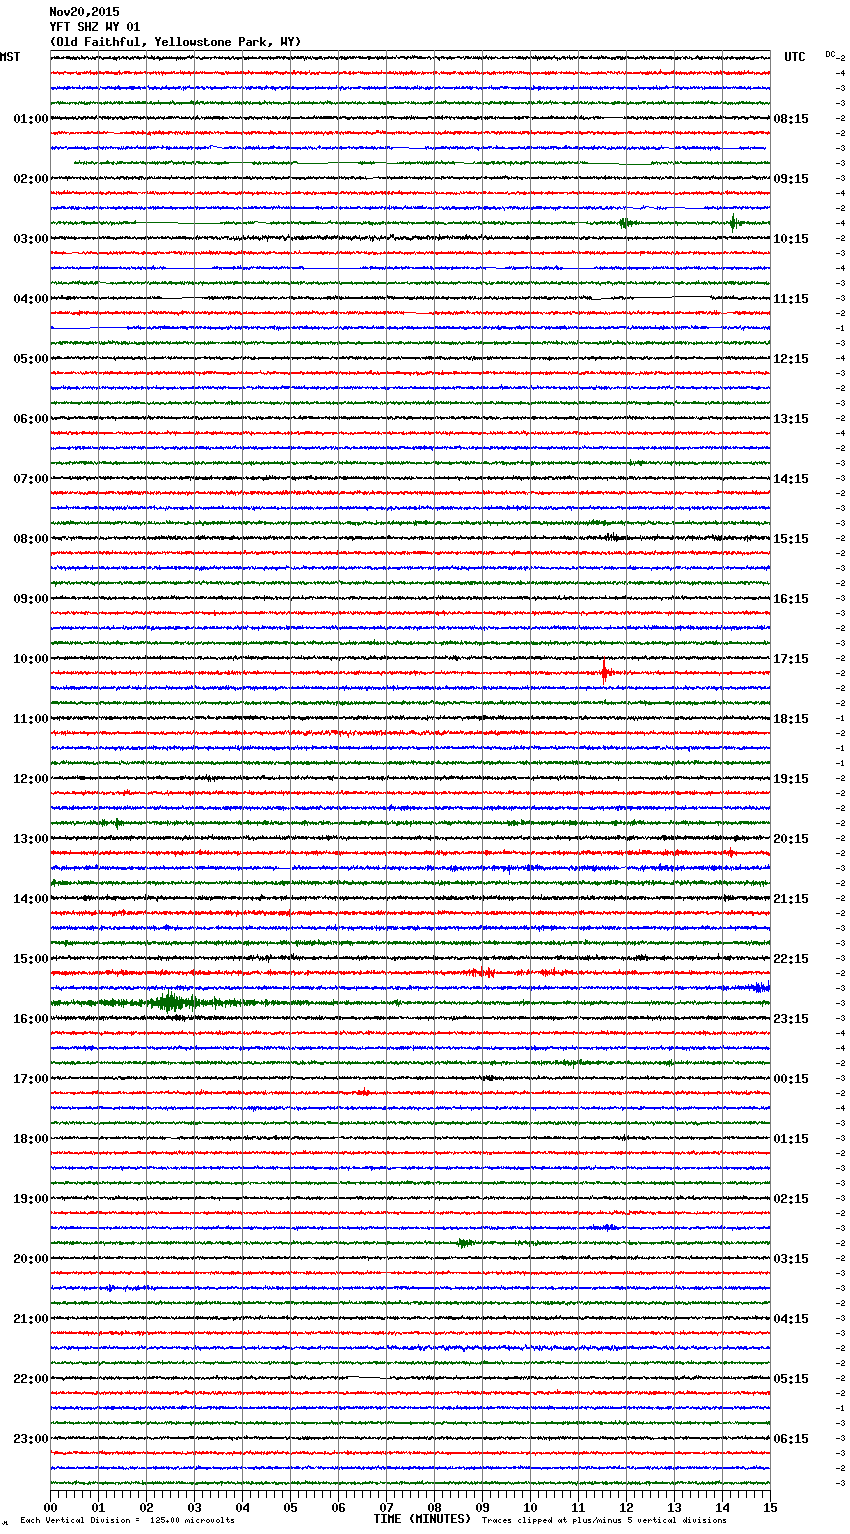The width and height of the screenshot is (850, 1534).
Task: Click the TIME (MINUTES) axis title
Action: [x=422, y=1519]
